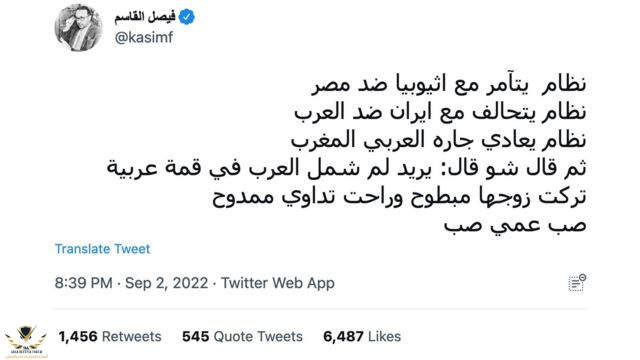
Task: Open the Twitter Web App source link
Action: coord(278,283)
